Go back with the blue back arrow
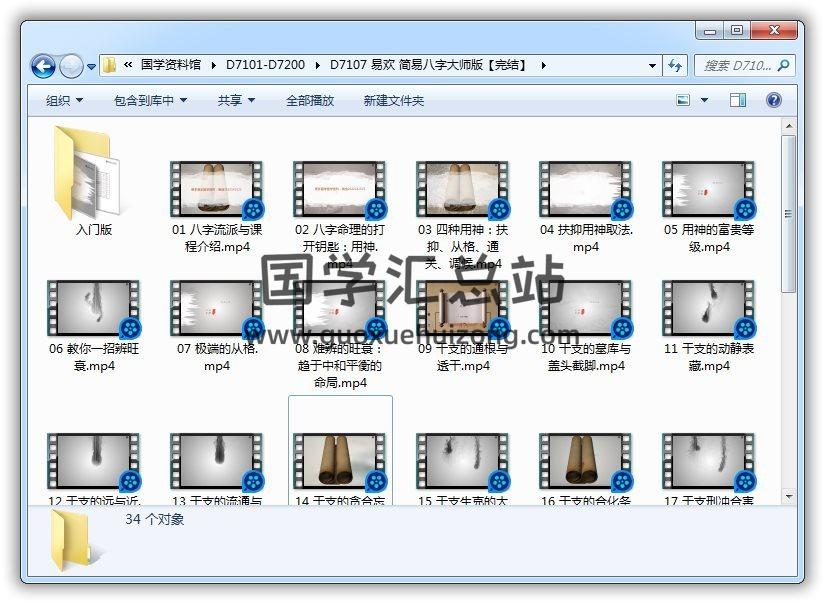 [43, 66]
